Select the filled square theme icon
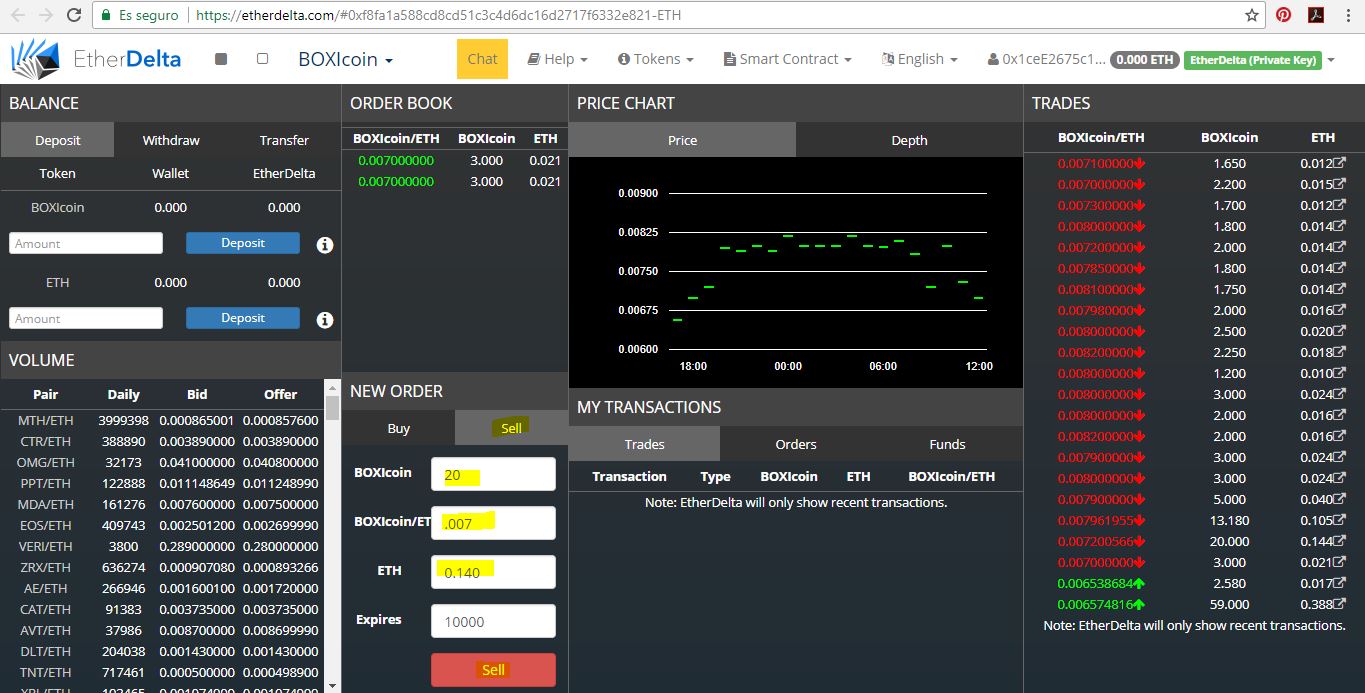Image resolution: width=1365 pixels, height=693 pixels. [221, 59]
